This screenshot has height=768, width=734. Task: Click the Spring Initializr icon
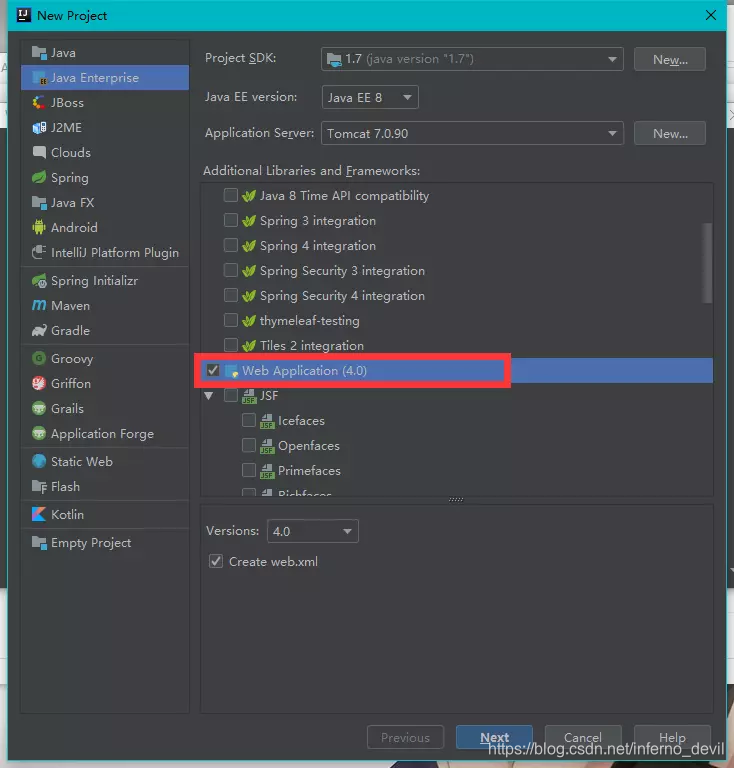pyautogui.click(x=39, y=281)
